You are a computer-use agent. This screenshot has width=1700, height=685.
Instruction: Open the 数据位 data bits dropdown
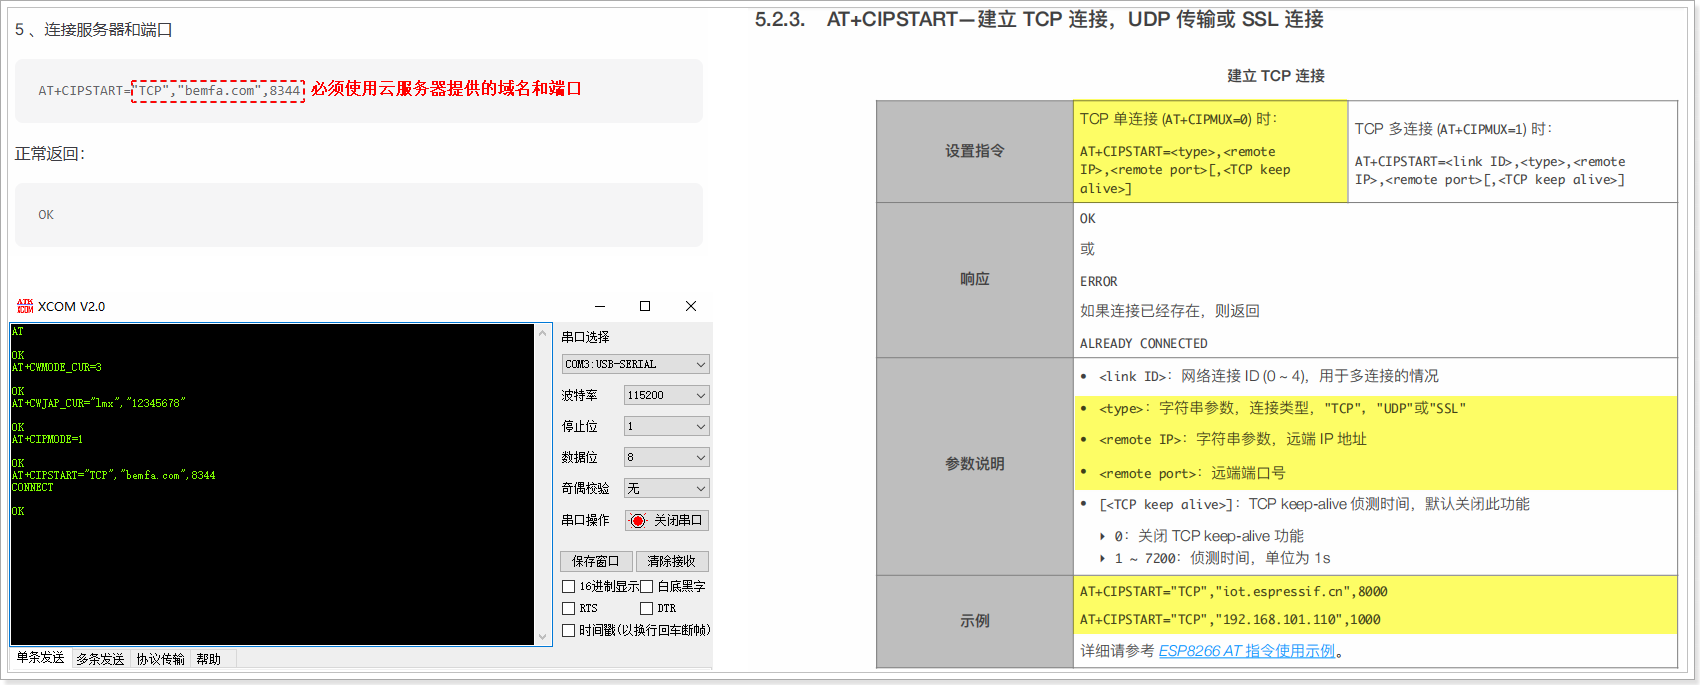pos(667,457)
